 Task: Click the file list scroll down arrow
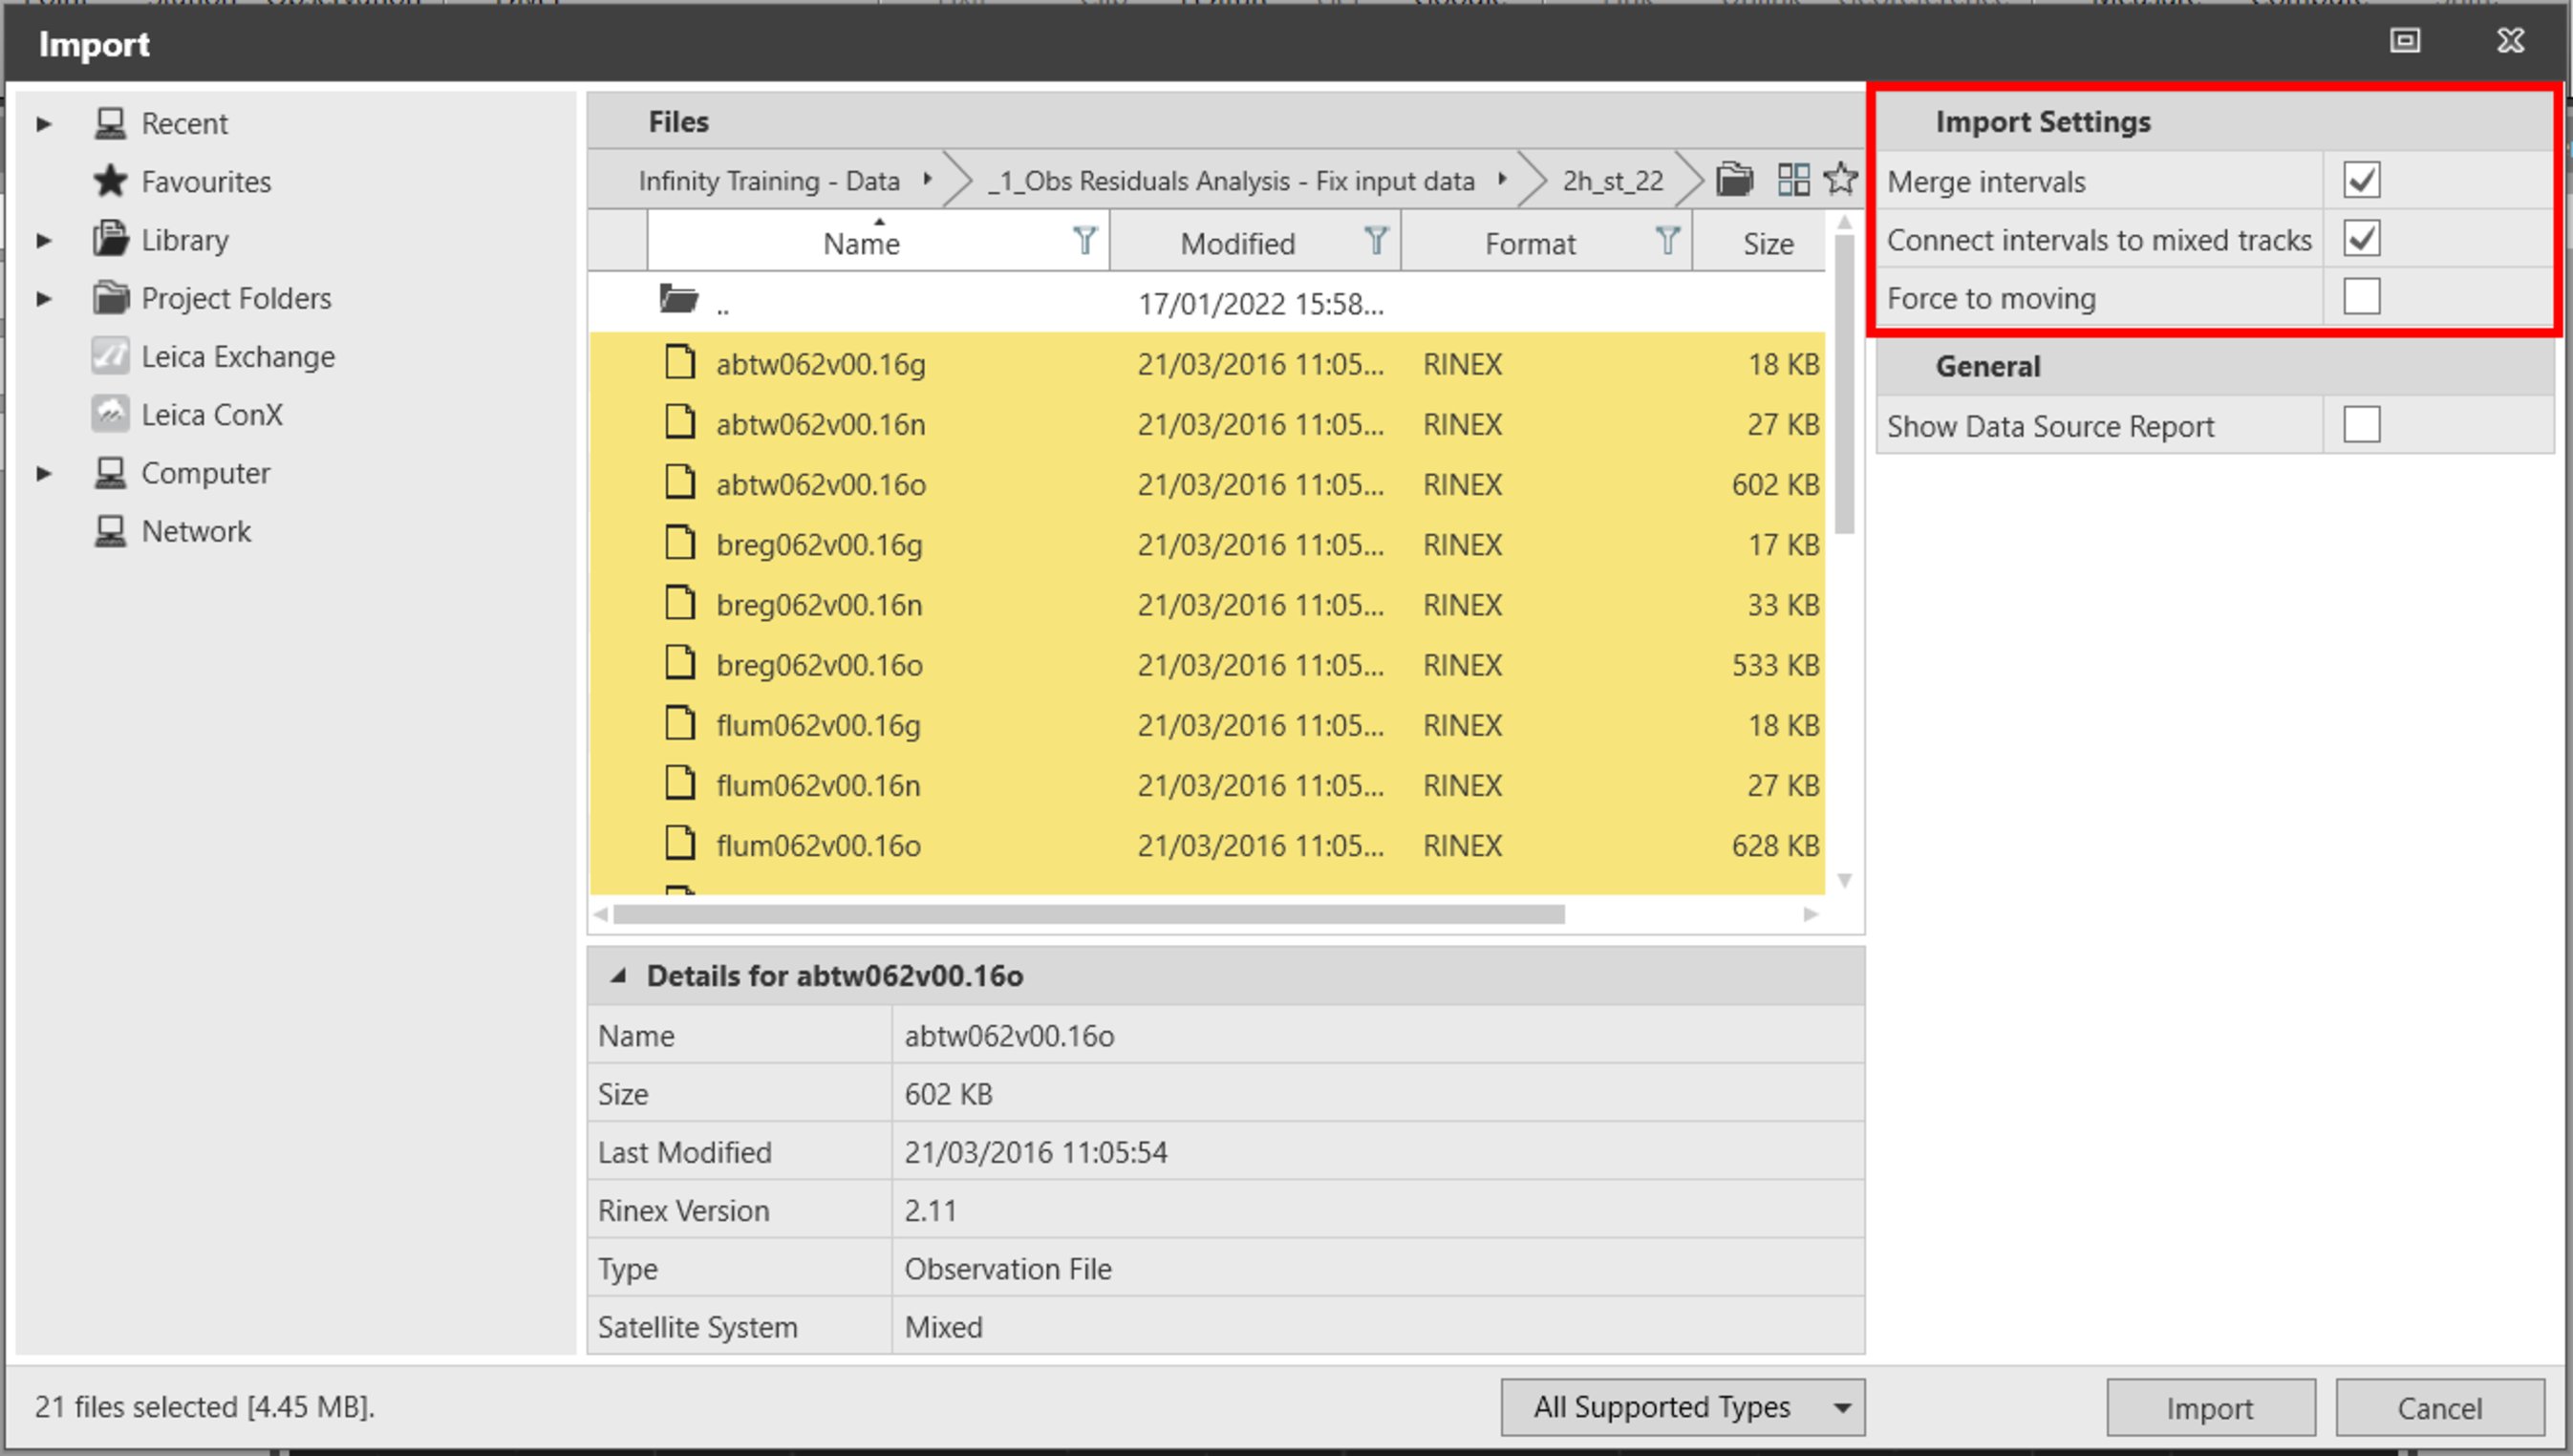1845,880
